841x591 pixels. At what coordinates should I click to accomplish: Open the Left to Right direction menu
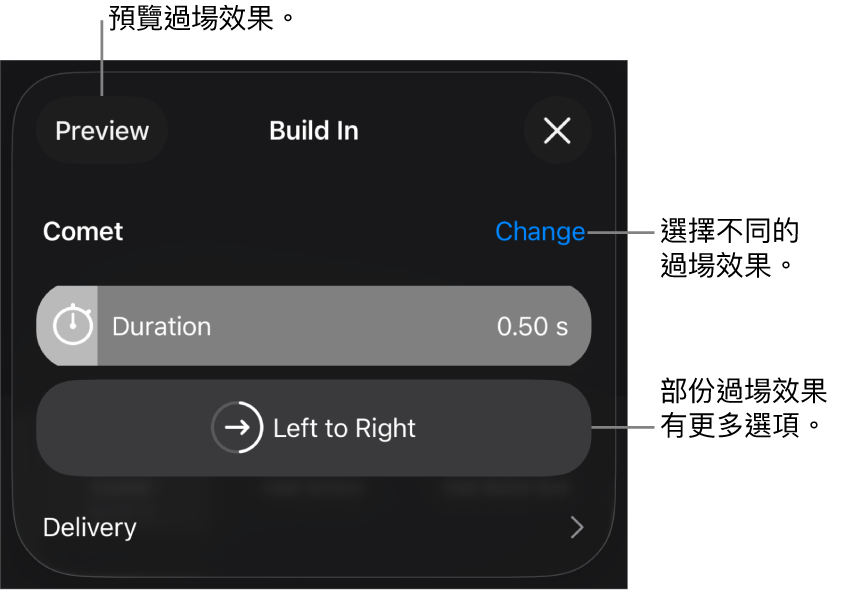click(313, 428)
